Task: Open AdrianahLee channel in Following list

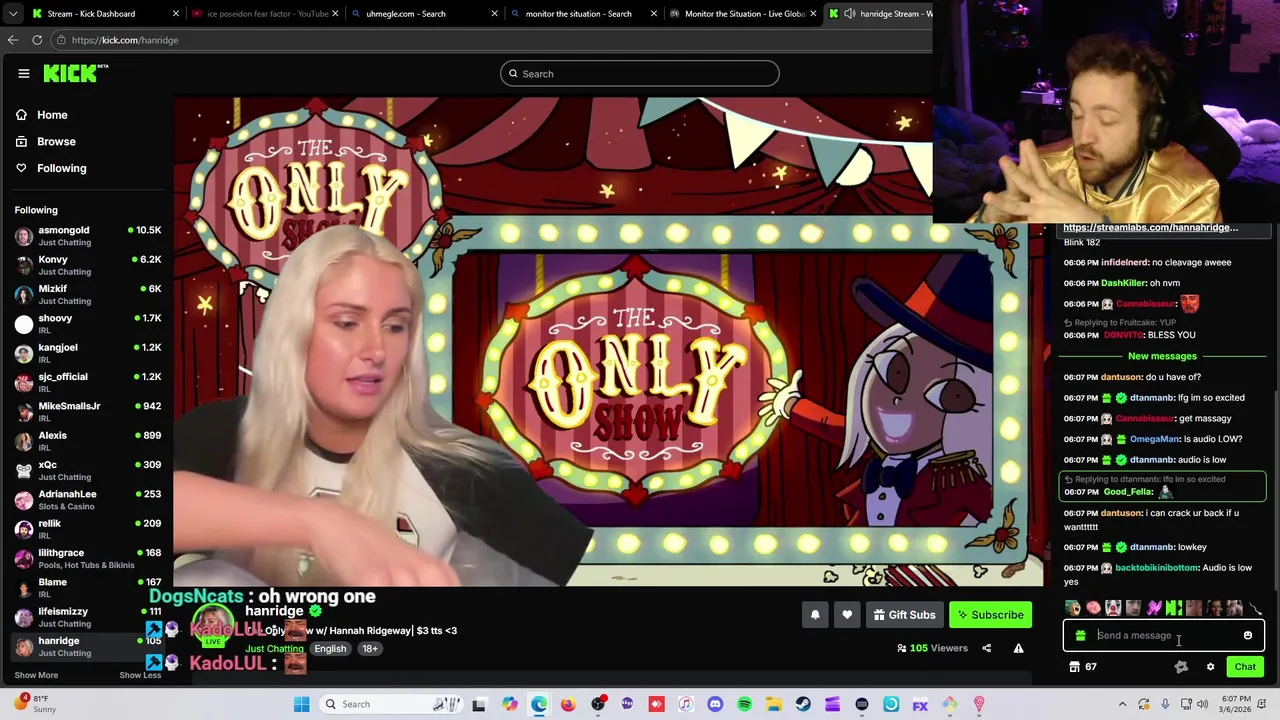Action: (88, 500)
